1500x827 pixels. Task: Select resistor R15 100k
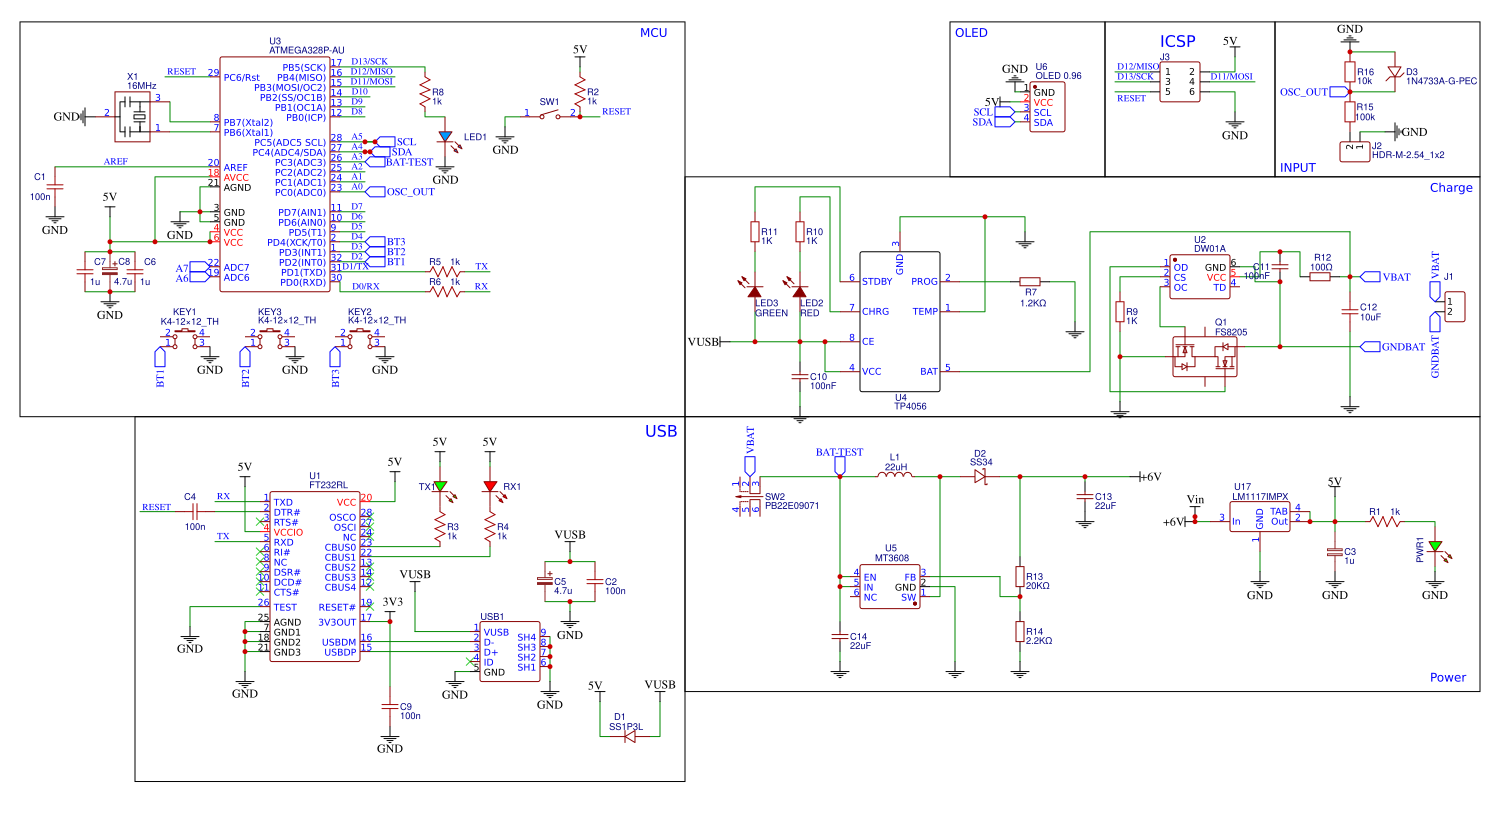[x=1350, y=112]
